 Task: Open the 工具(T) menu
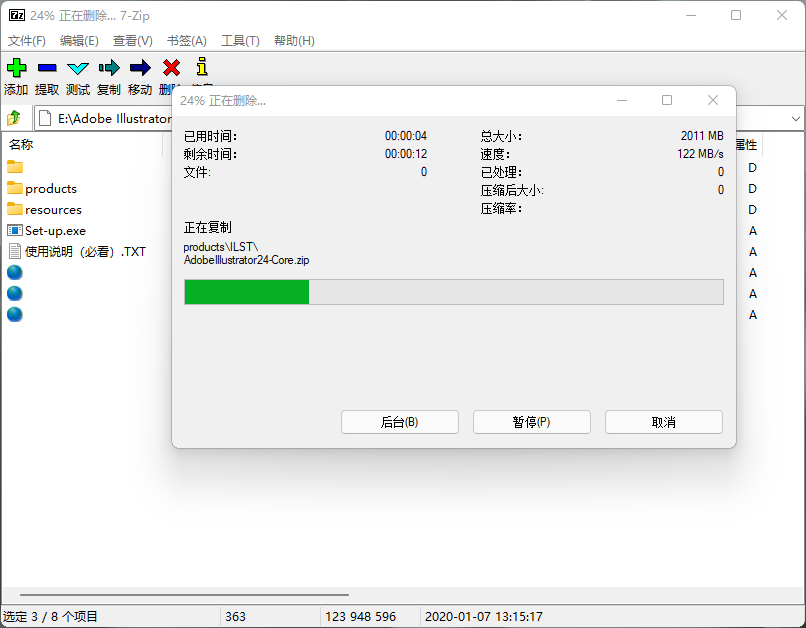(240, 41)
